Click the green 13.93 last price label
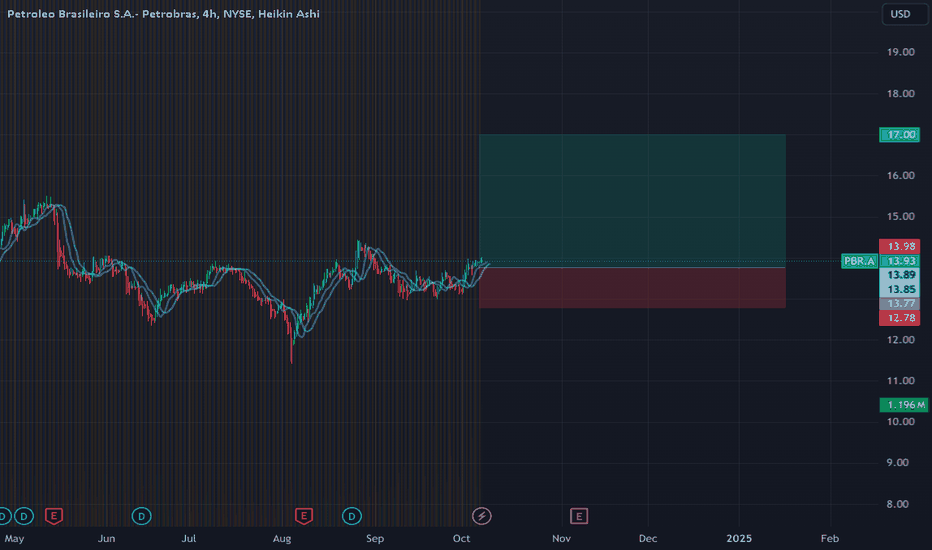 tap(899, 261)
